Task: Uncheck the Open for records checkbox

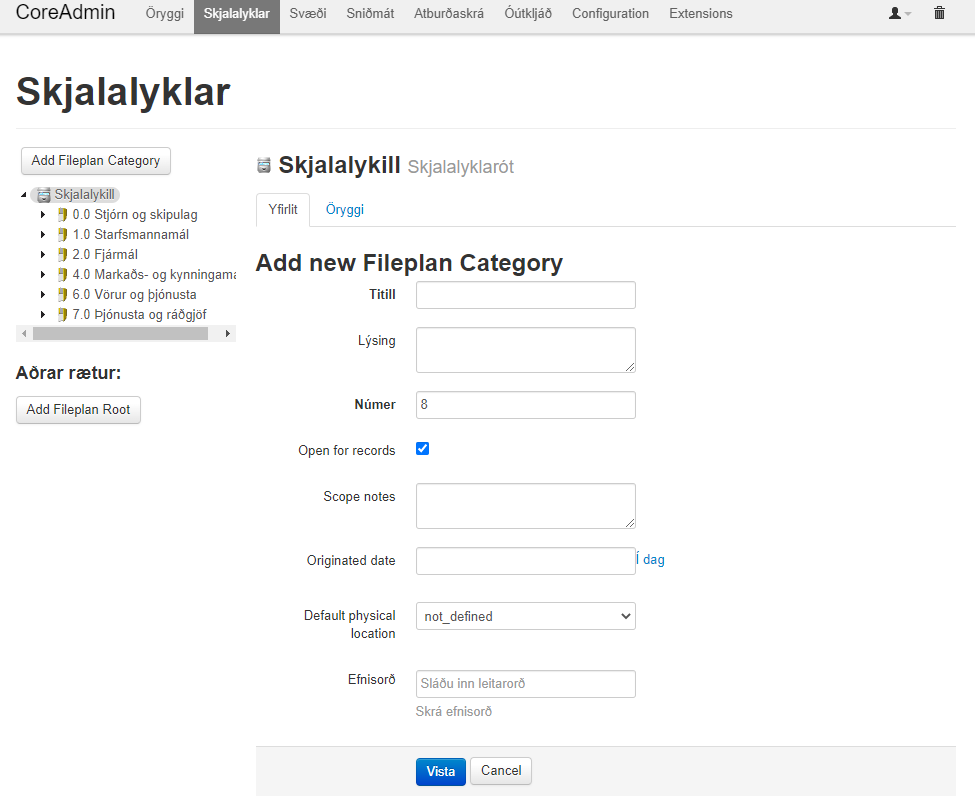Action: click(422, 449)
